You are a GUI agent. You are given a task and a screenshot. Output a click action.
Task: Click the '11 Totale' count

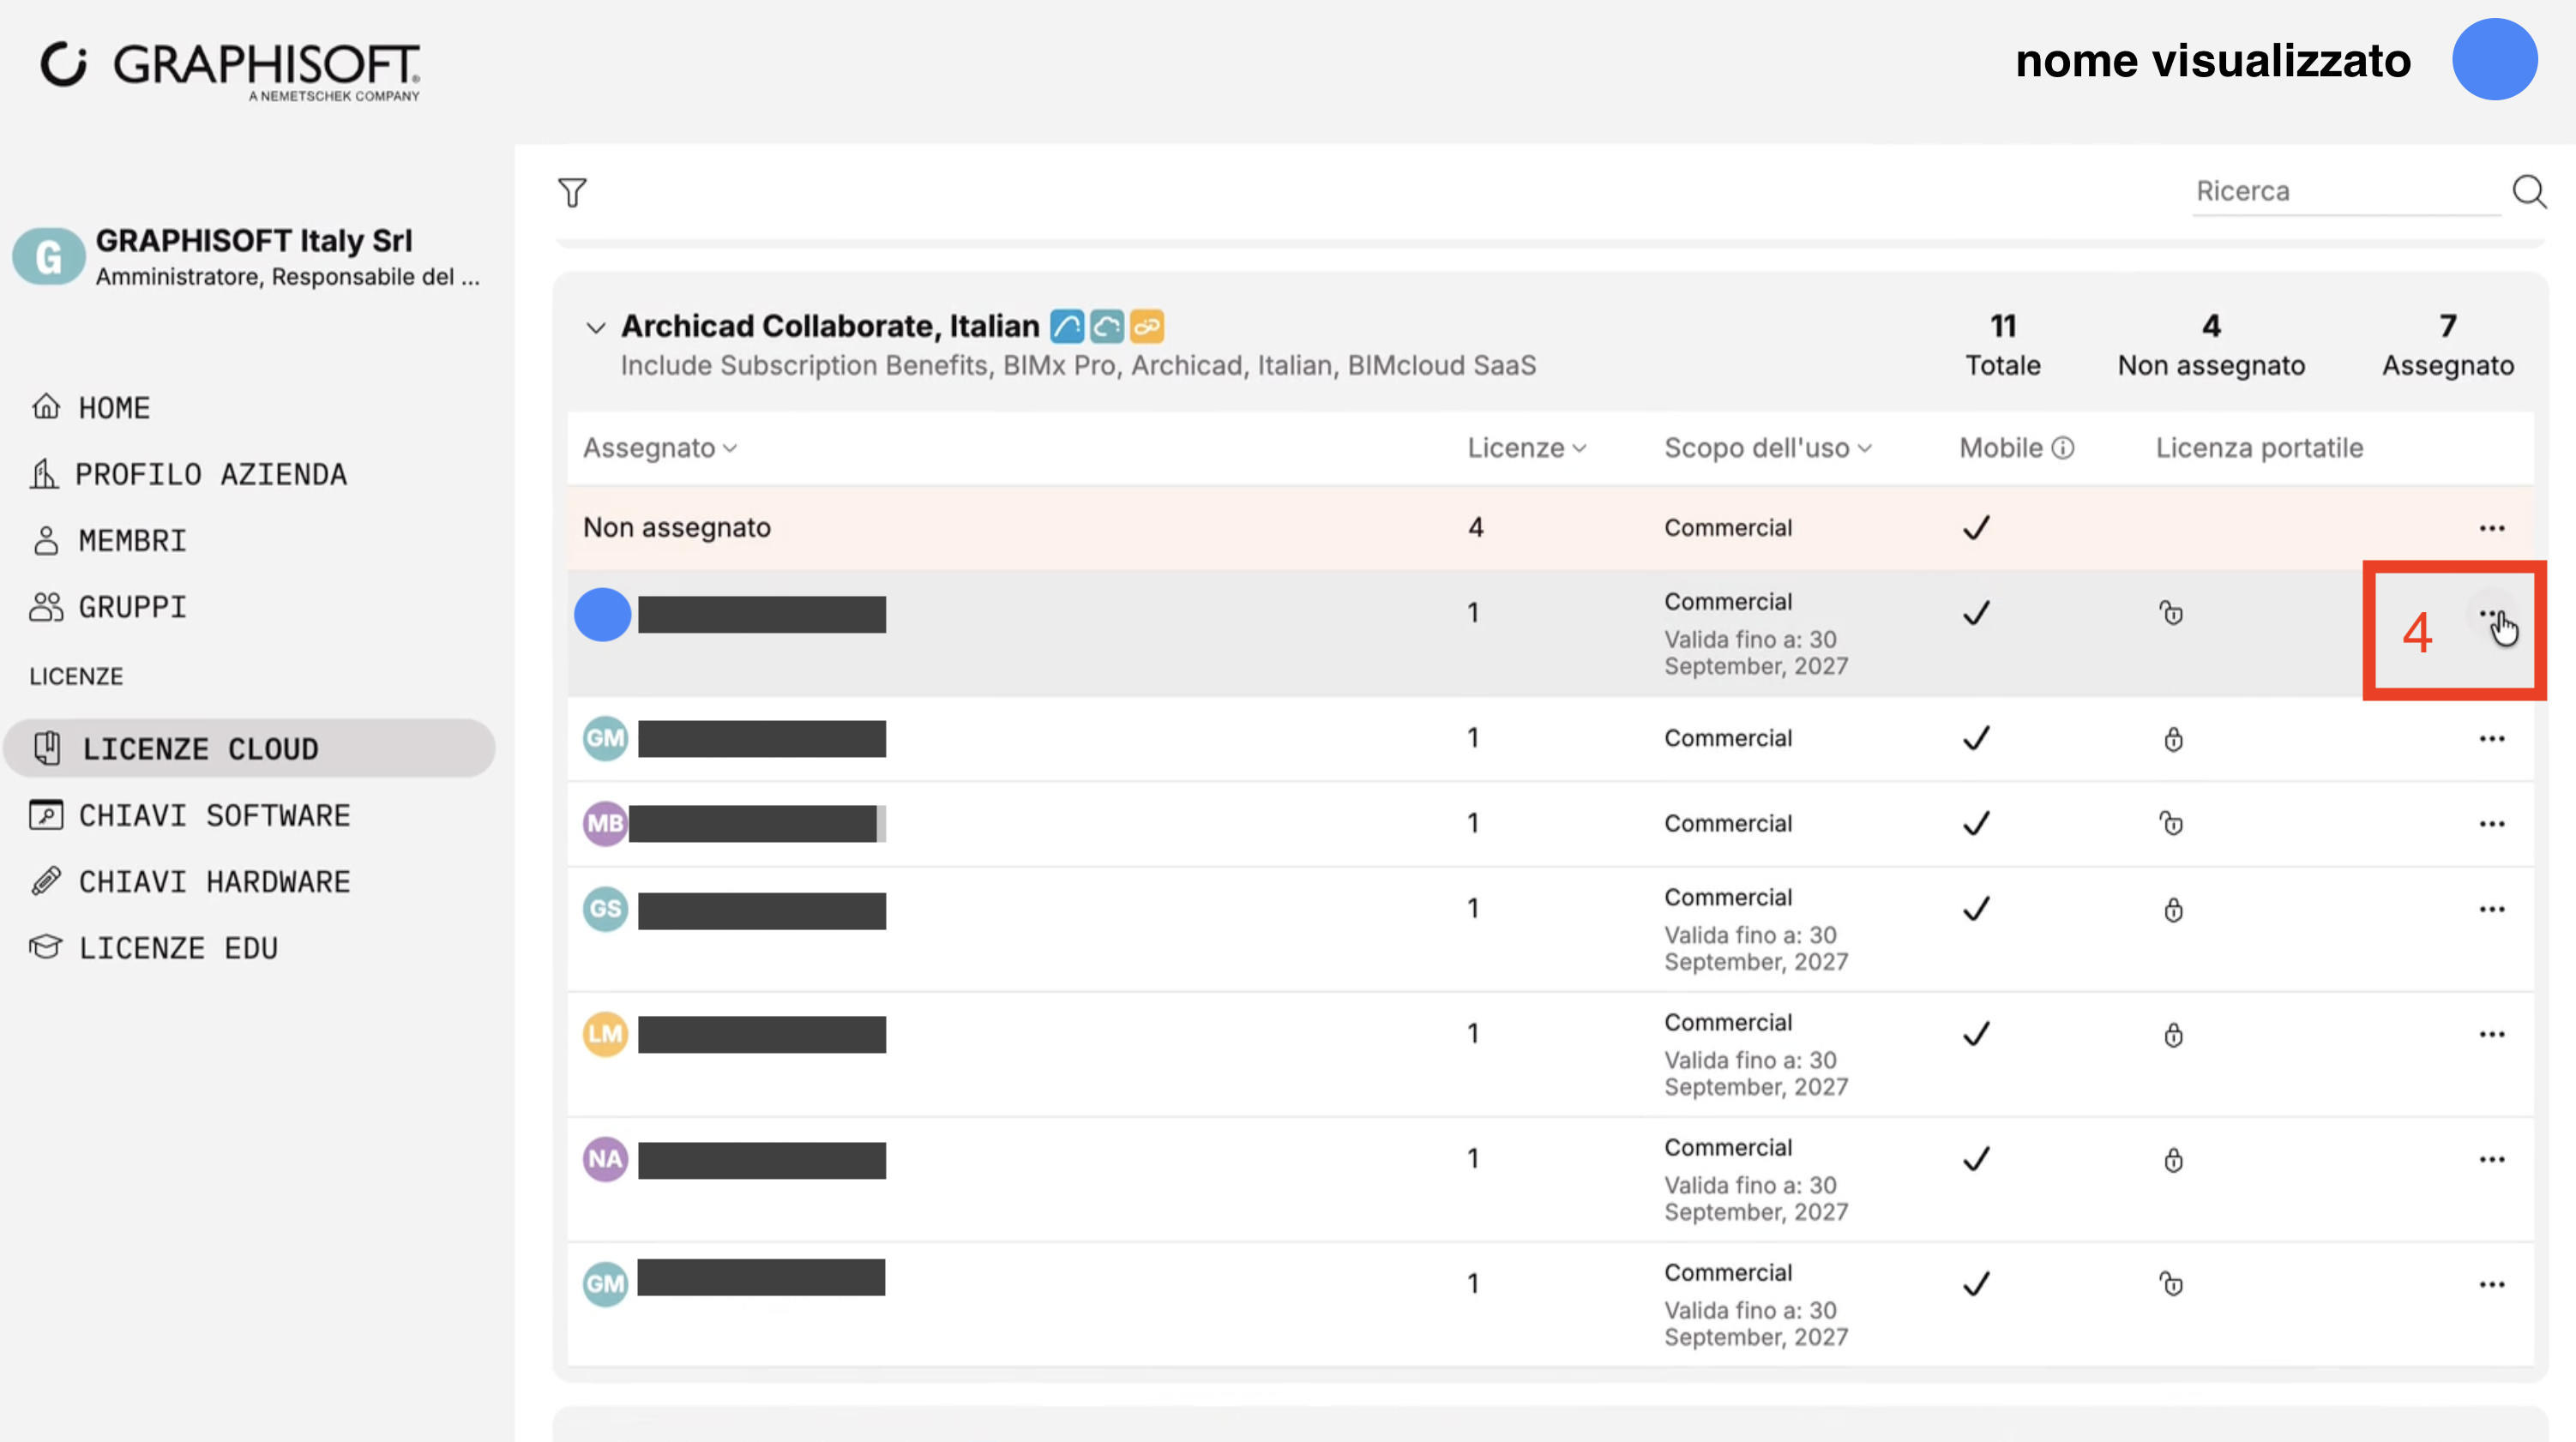(2003, 345)
